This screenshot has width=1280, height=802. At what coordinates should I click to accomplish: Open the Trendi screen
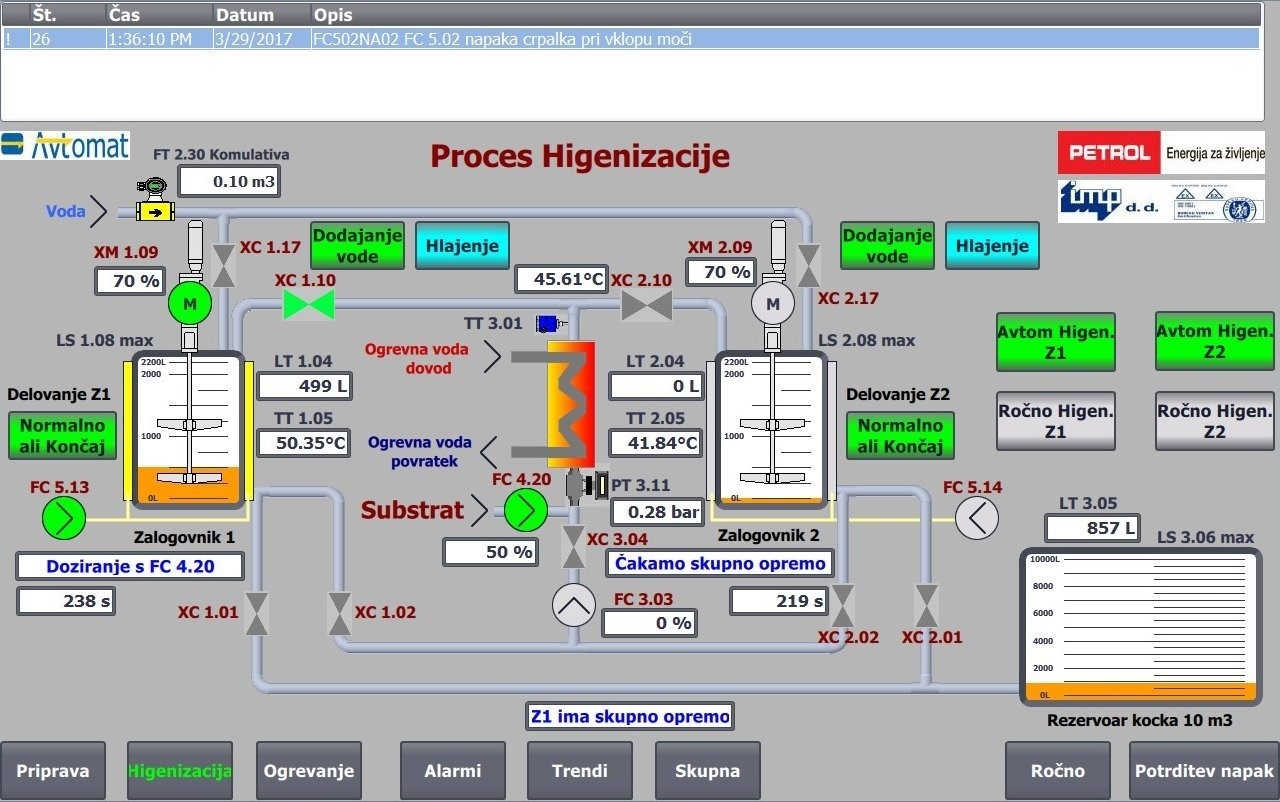[x=580, y=771]
